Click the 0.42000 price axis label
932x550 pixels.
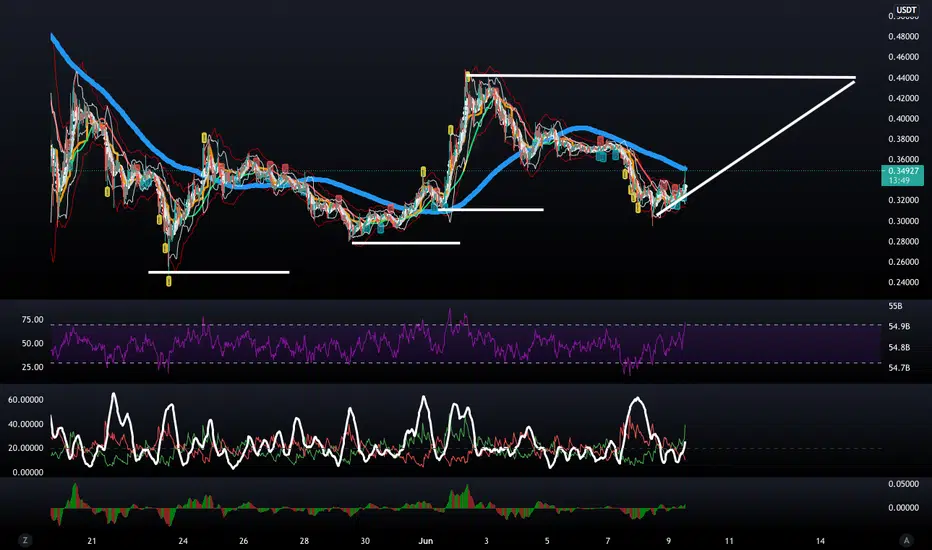(903, 98)
